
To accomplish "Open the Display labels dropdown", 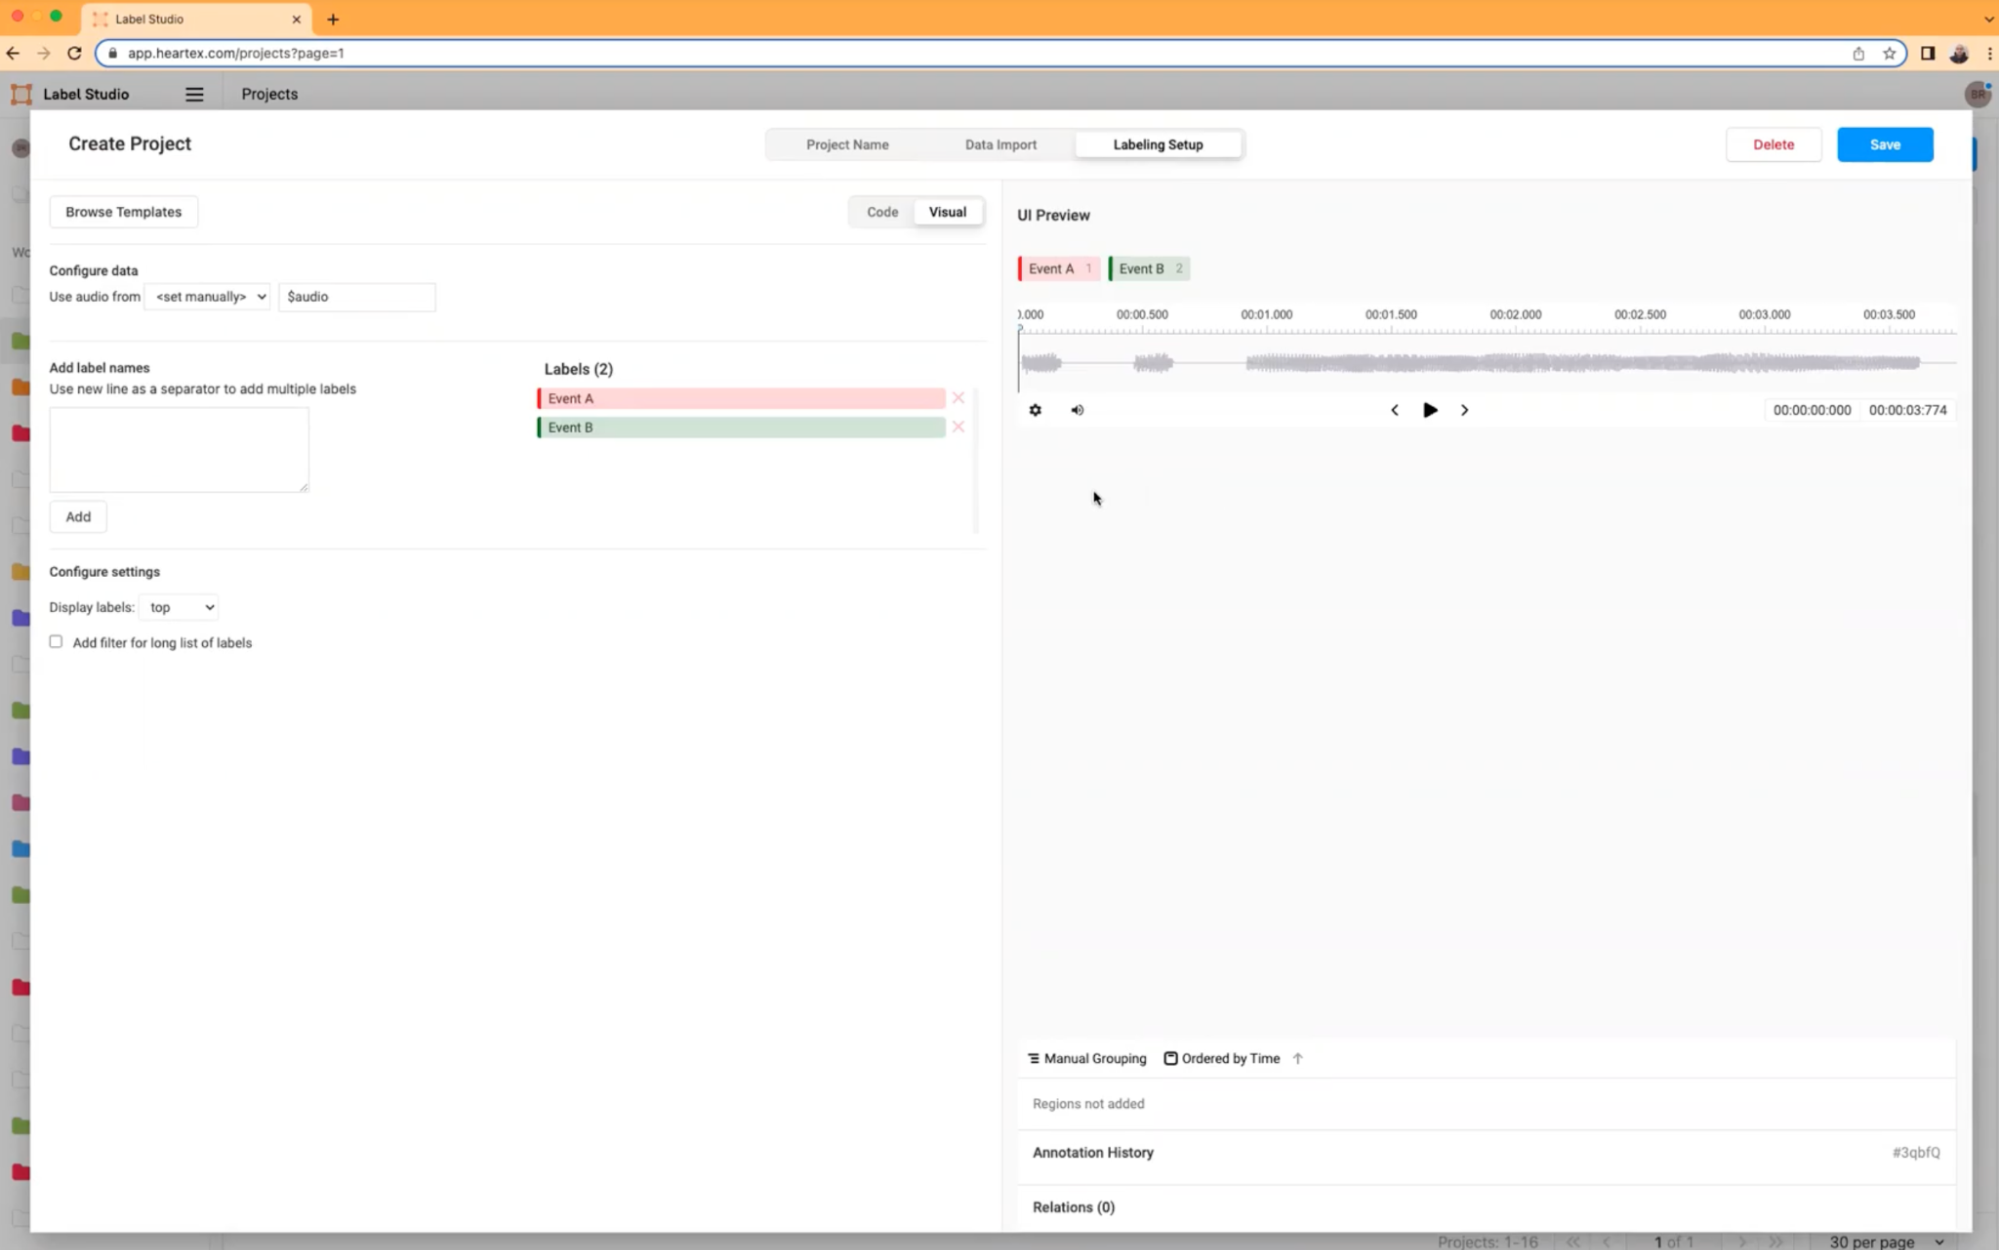I will coord(180,607).
